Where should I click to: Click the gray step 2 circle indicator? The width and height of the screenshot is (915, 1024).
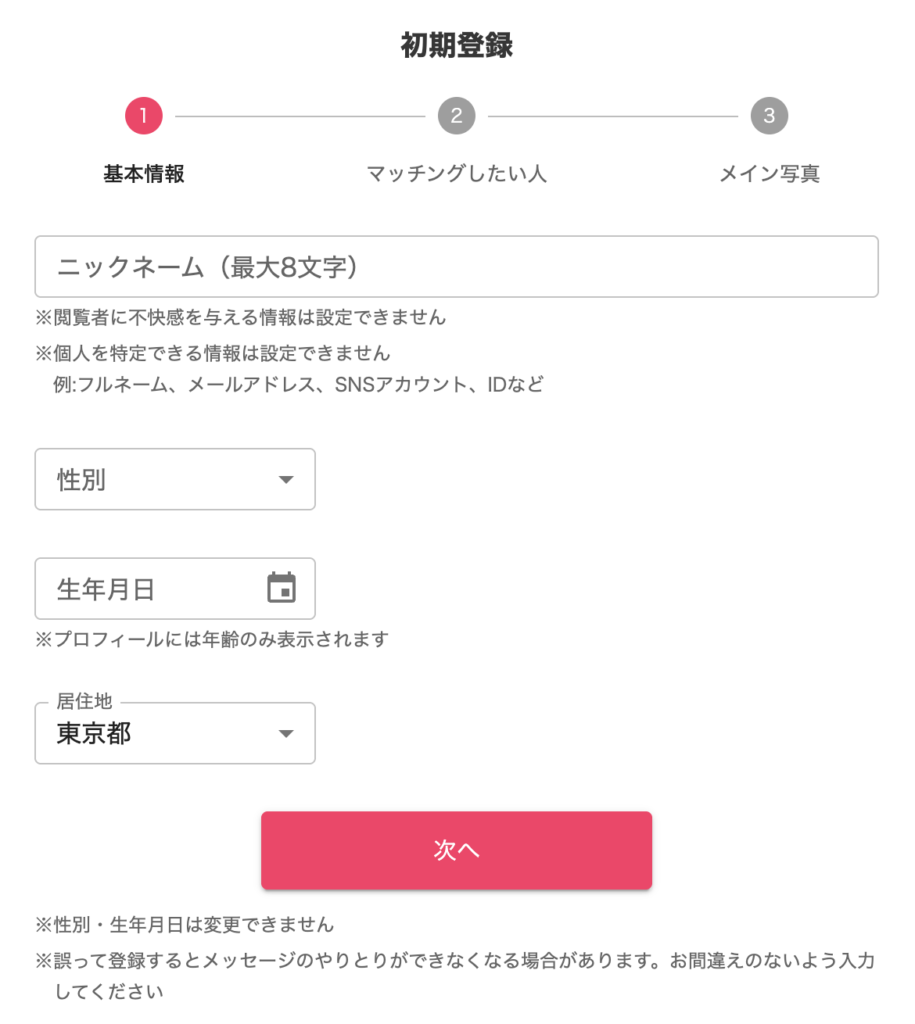457,114
